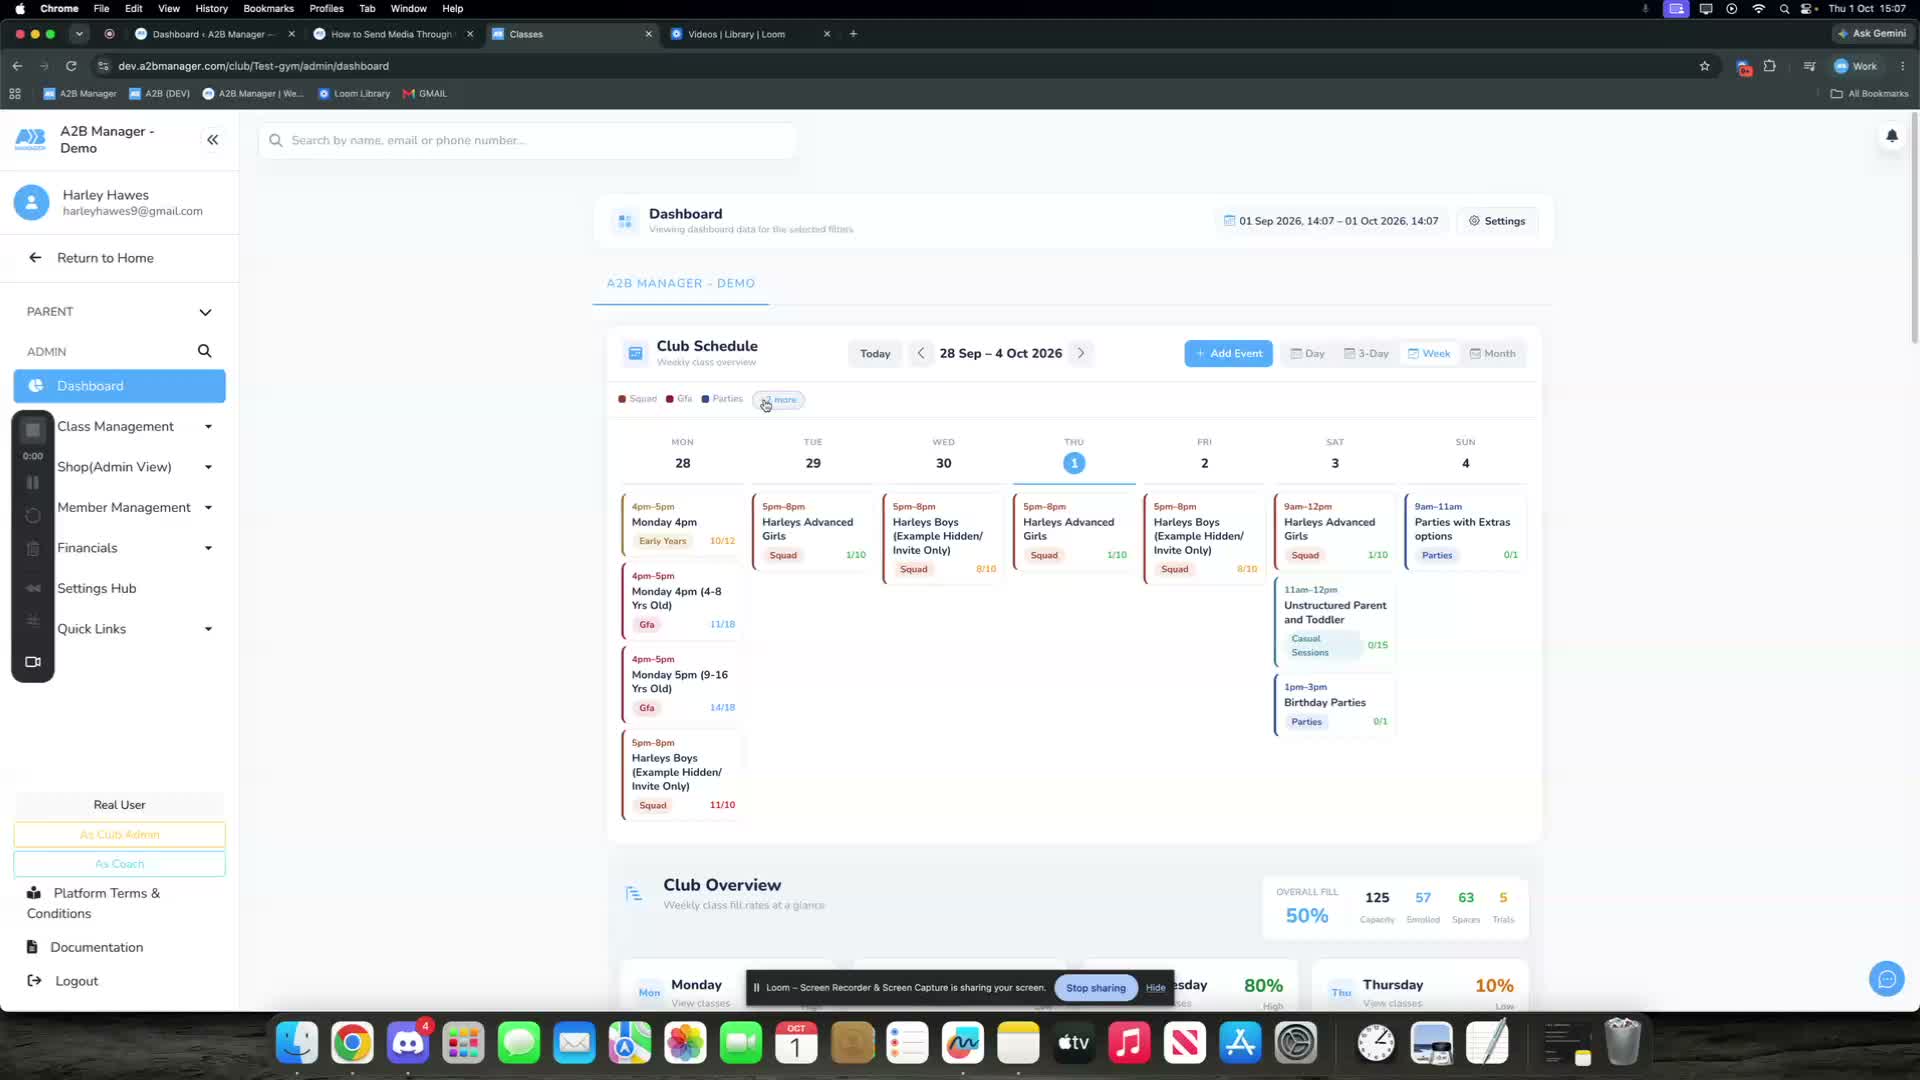The image size is (1920, 1080).
Task: Switch schedule to Month view
Action: point(1492,353)
